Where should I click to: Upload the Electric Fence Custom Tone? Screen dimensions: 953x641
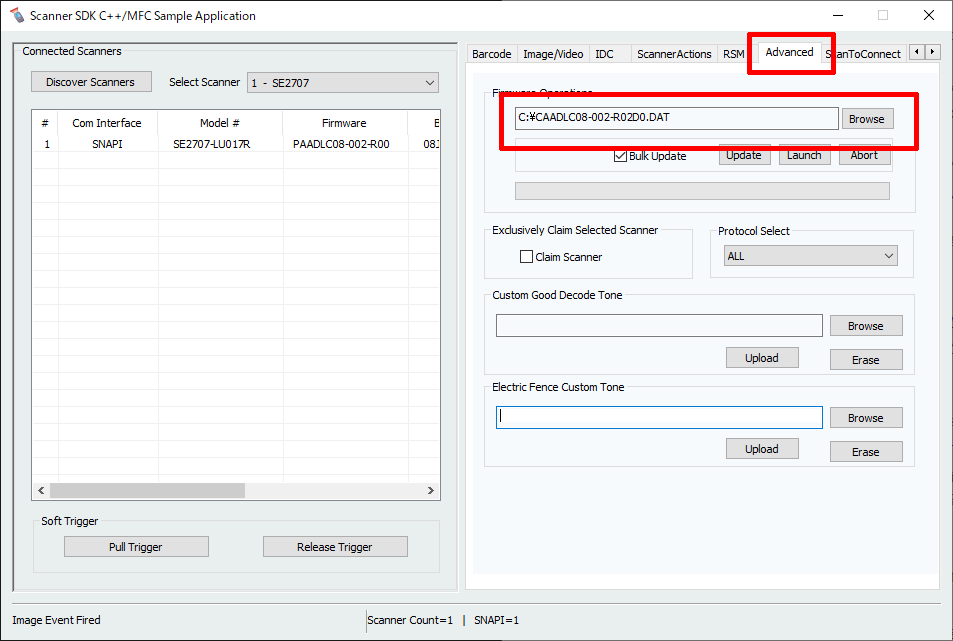[762, 449]
